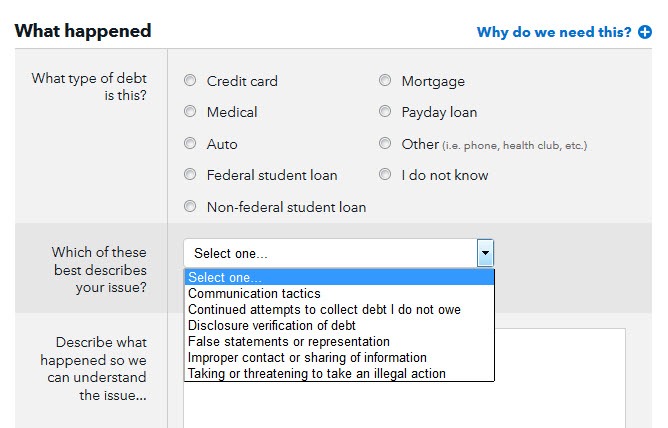Click the 'Select one...' combo box field
This screenshot has height=428, width=668.
point(330,253)
